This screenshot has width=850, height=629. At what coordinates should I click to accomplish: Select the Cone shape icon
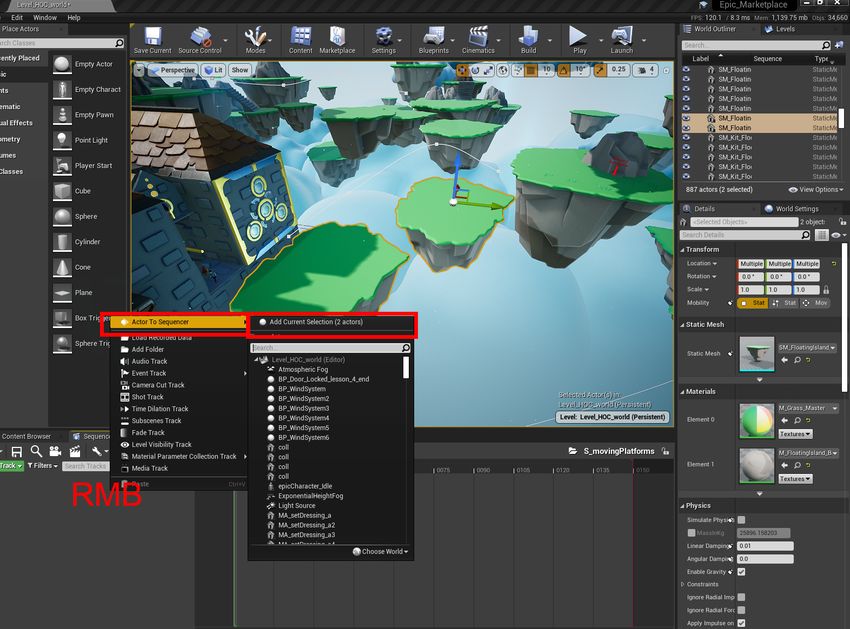coord(62,267)
